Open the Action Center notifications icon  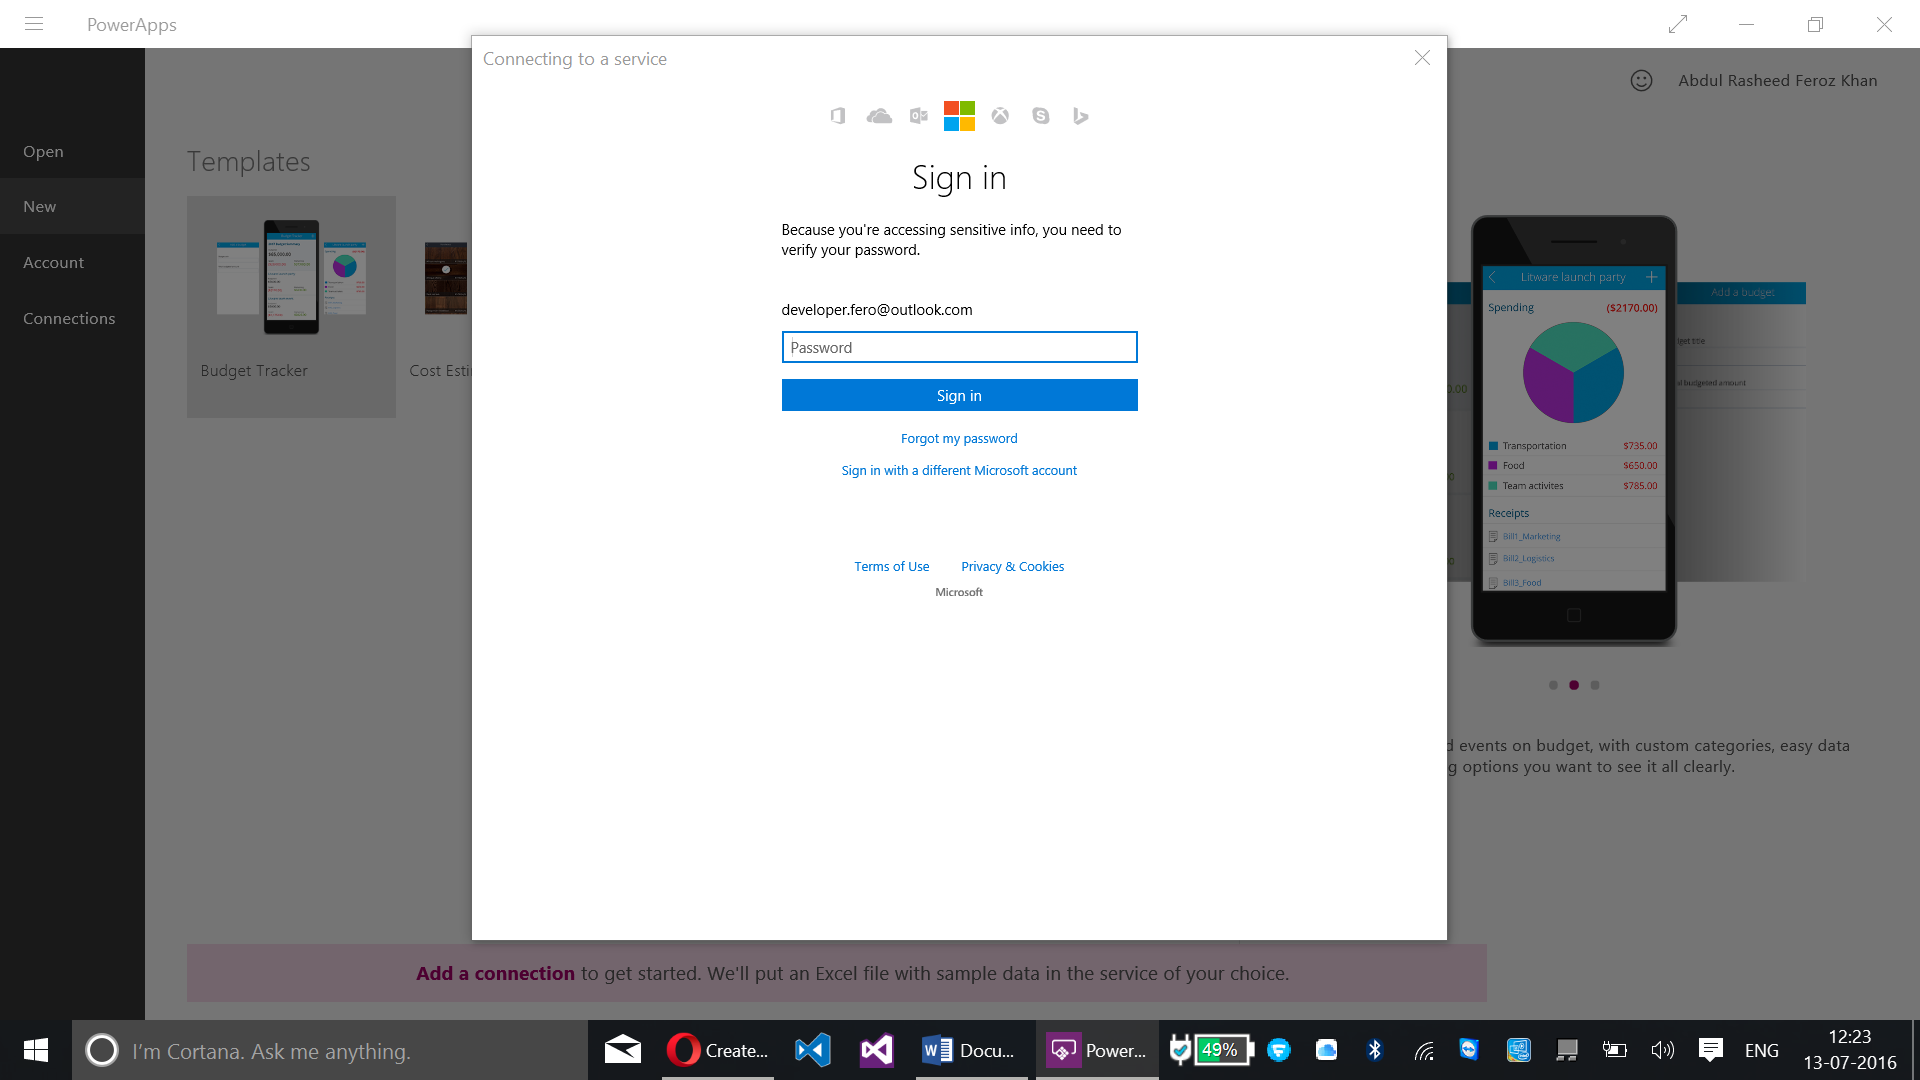pyautogui.click(x=1711, y=1050)
